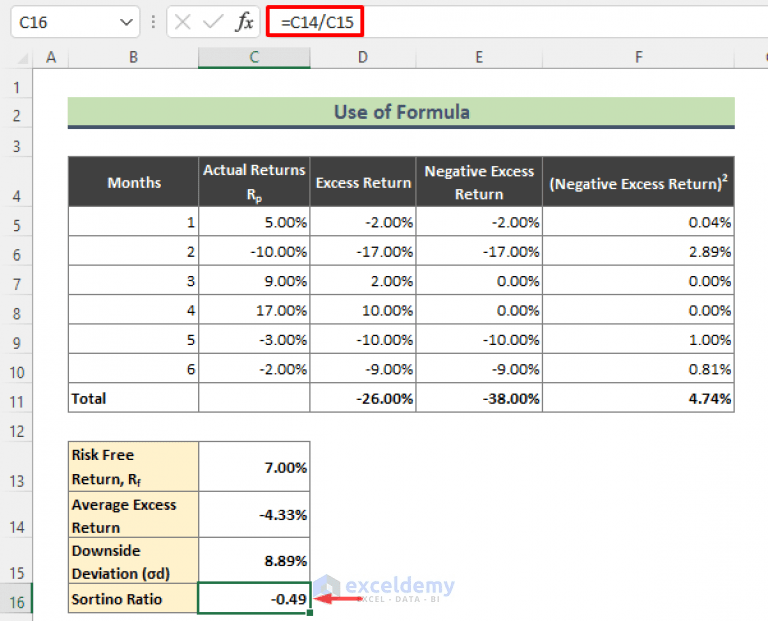Viewport: 768px width, 621px height.
Task: Click the '(Negative Excess Return)²' header cell
Action: (x=639, y=182)
